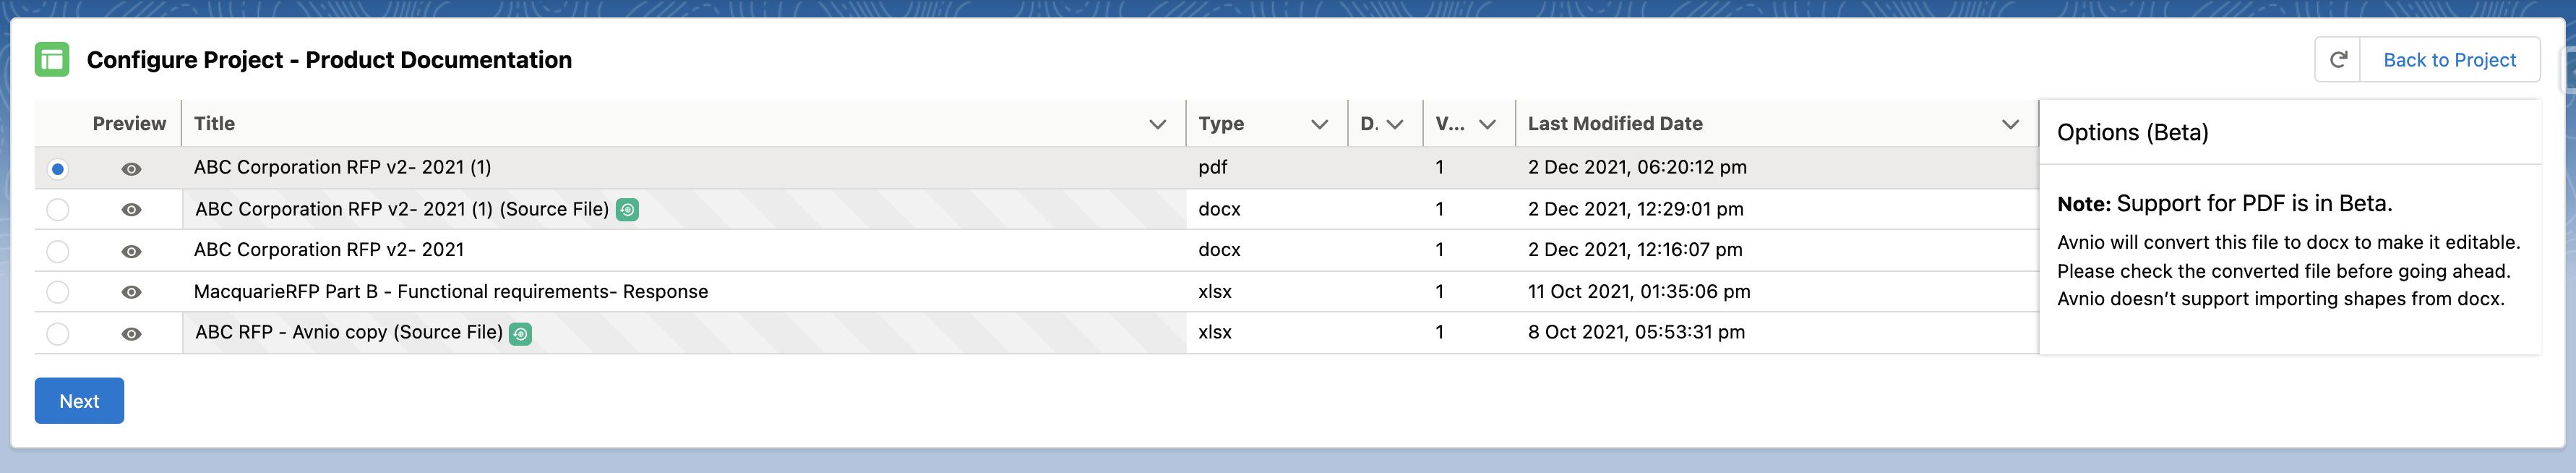
Task: Sort by the Title column header
Action: tap(215, 124)
